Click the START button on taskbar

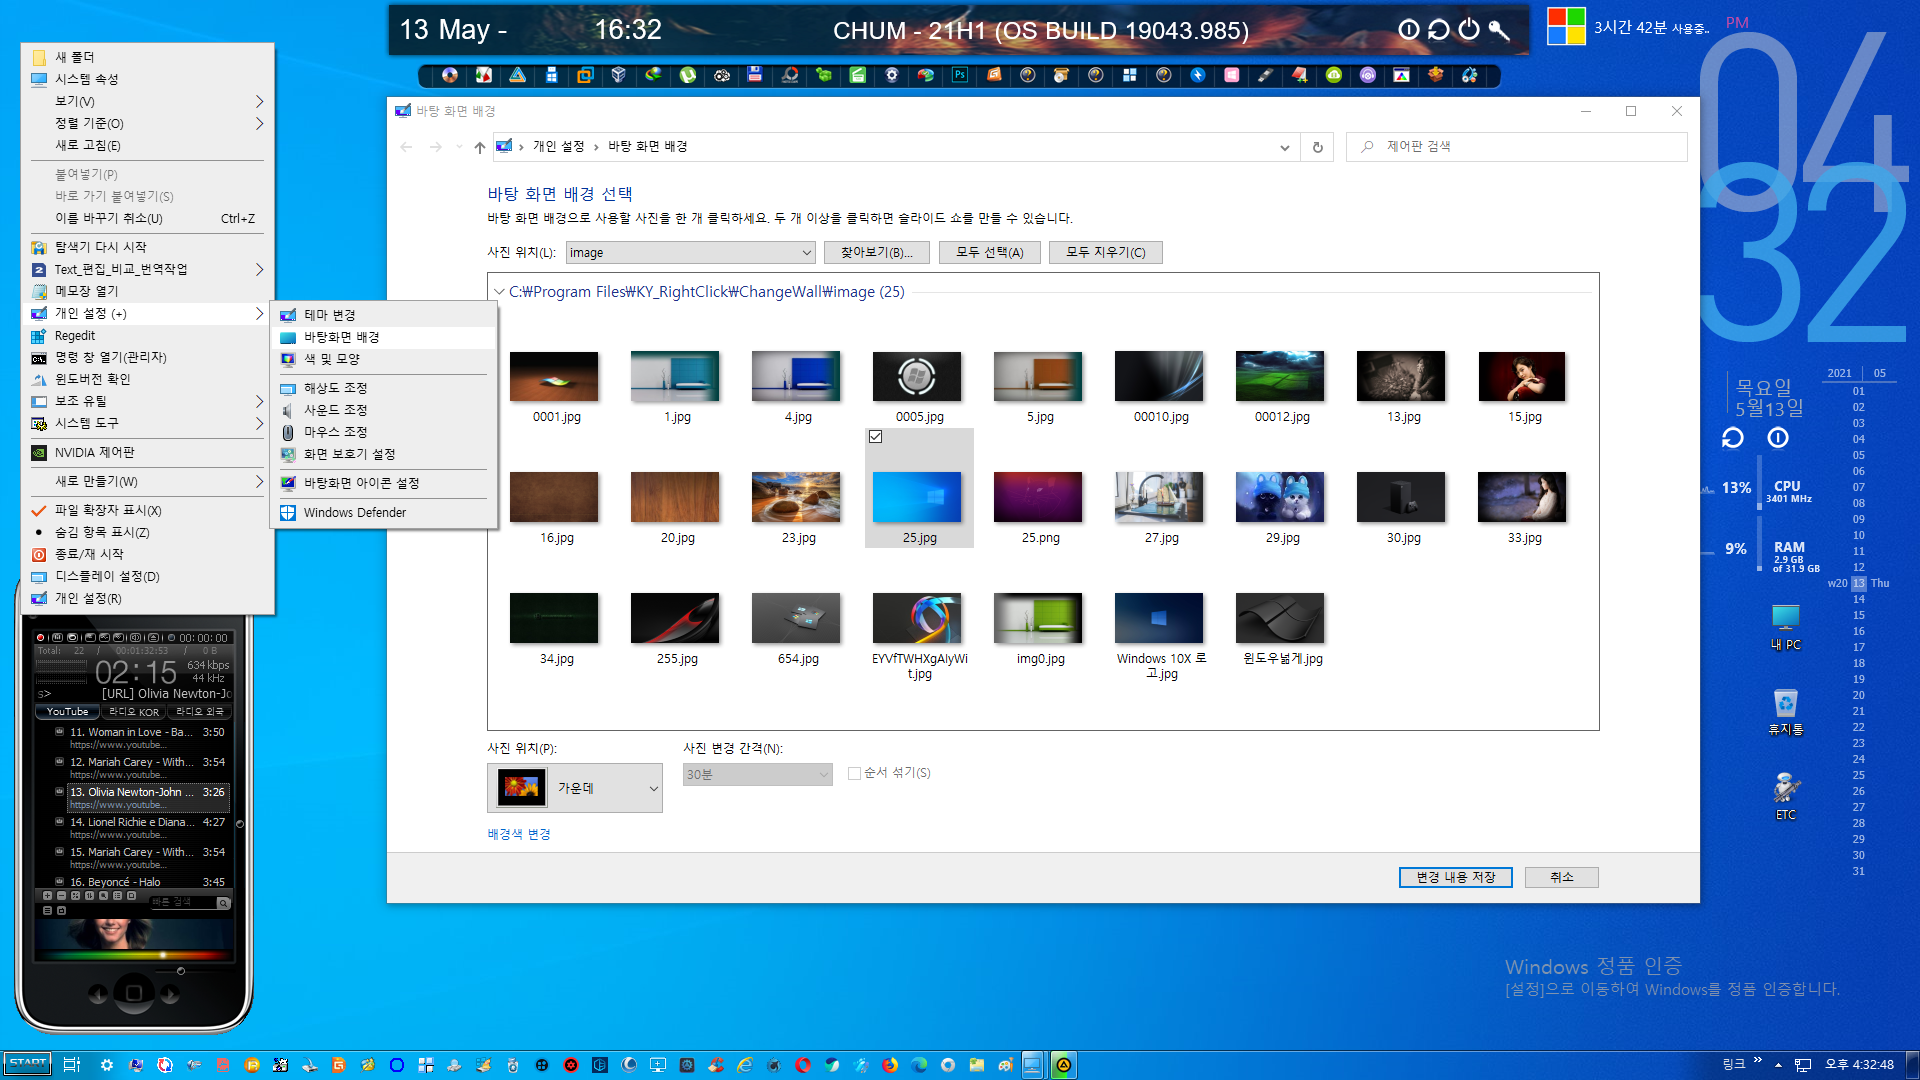click(27, 1064)
